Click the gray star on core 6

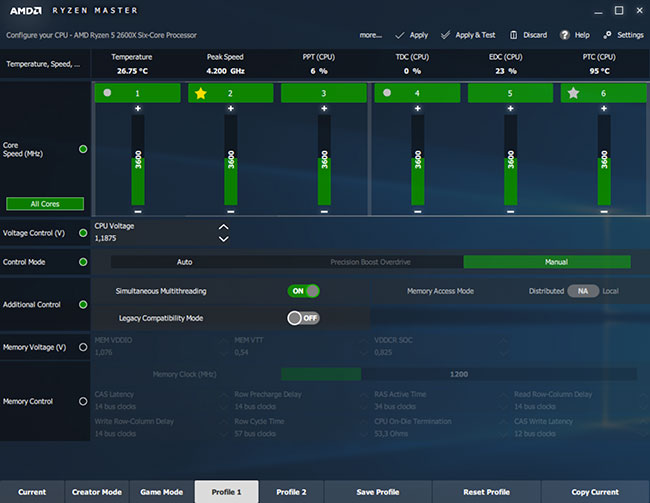[573, 93]
